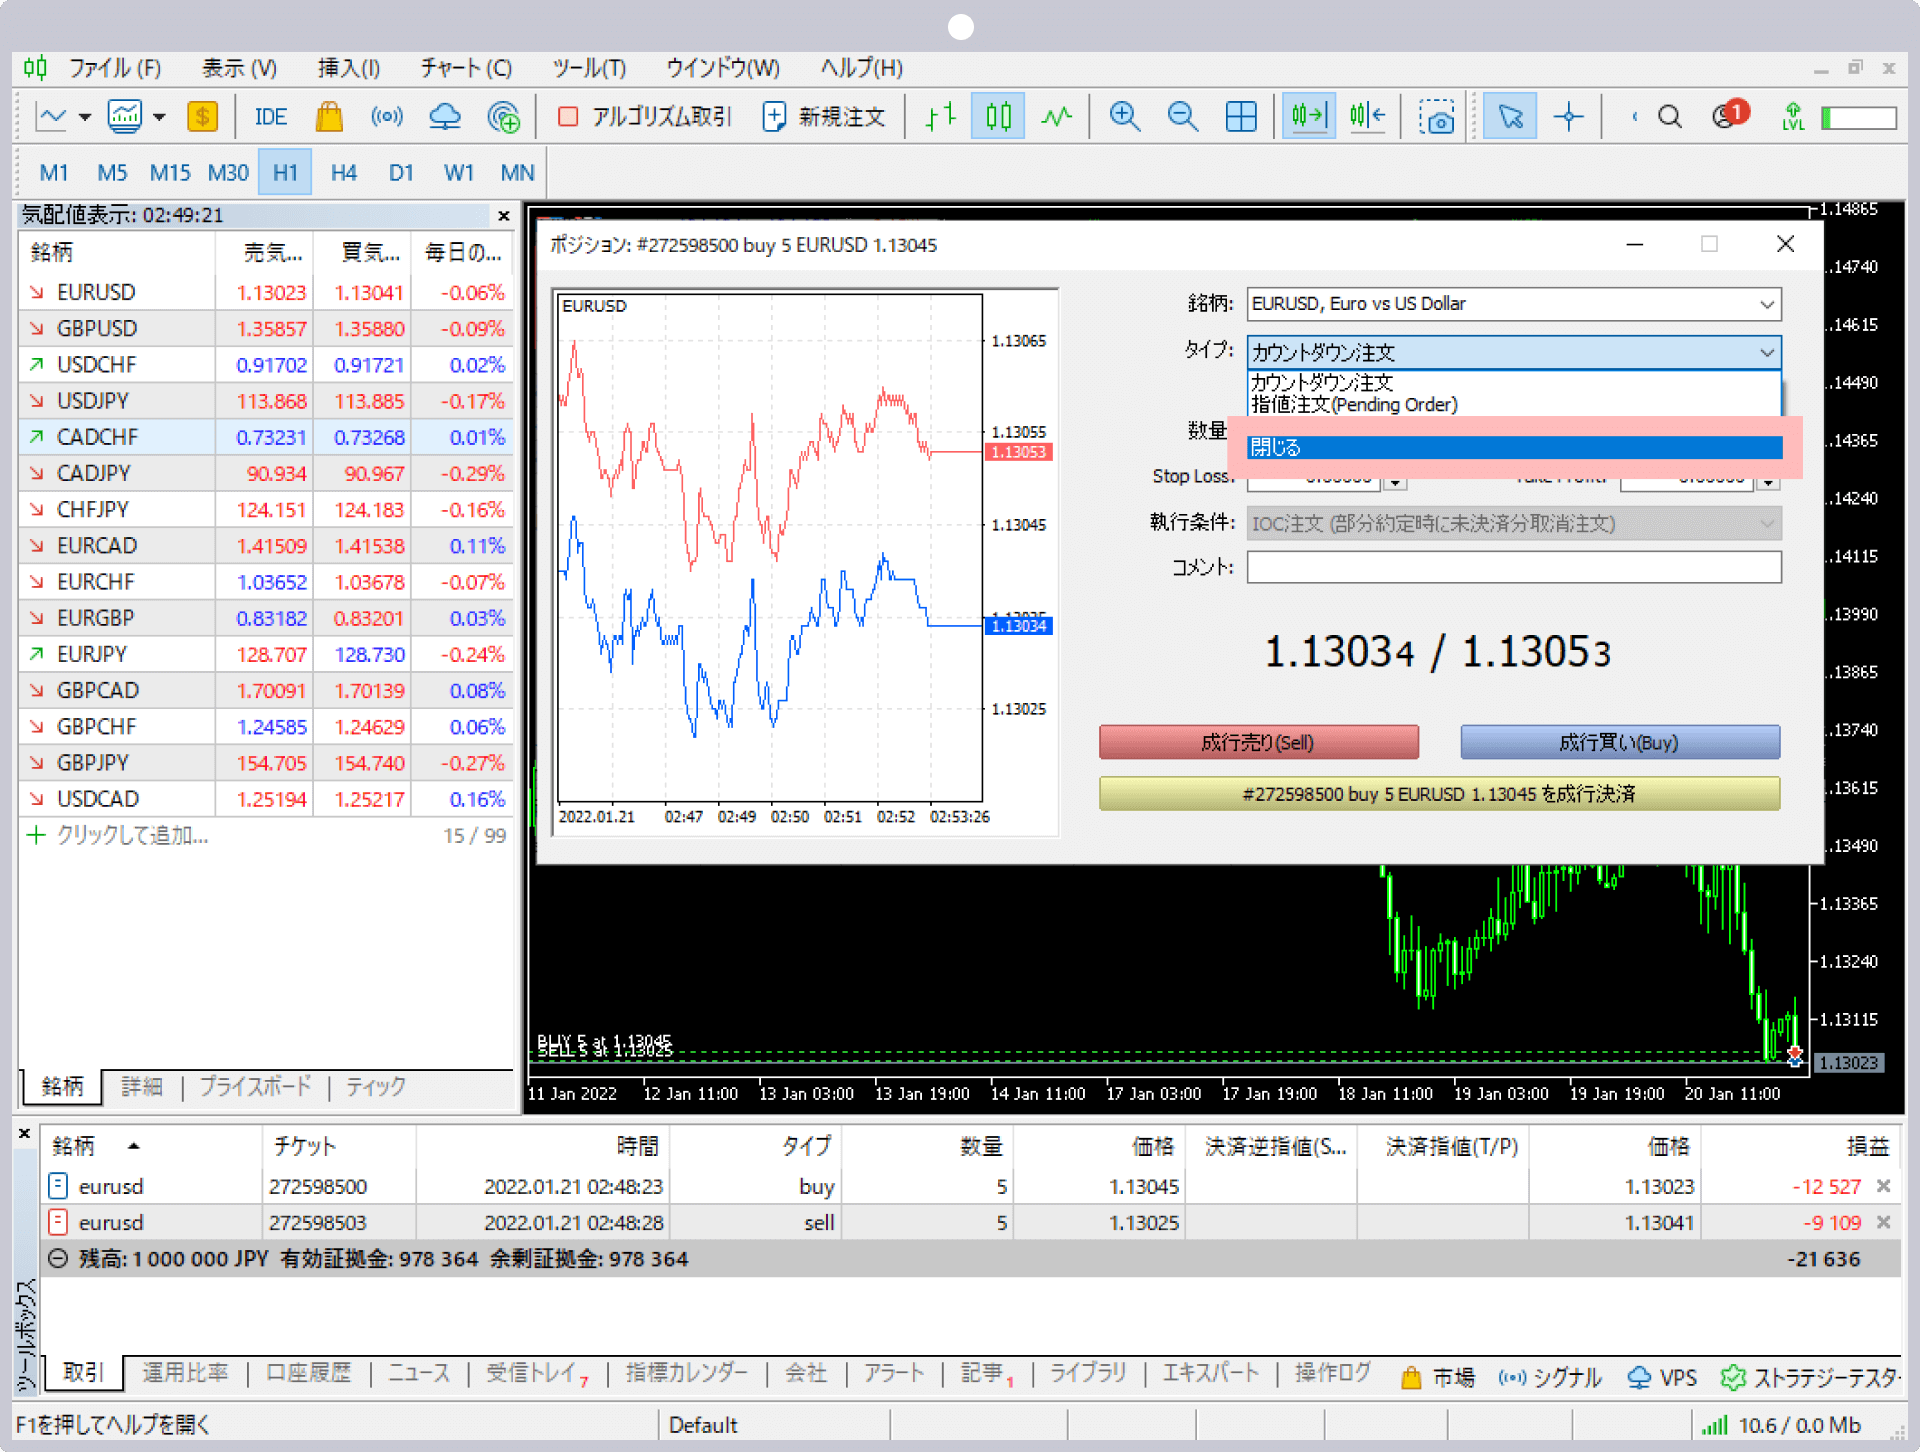
Task: Open the IDE MetaEditor button
Action: (x=270, y=117)
